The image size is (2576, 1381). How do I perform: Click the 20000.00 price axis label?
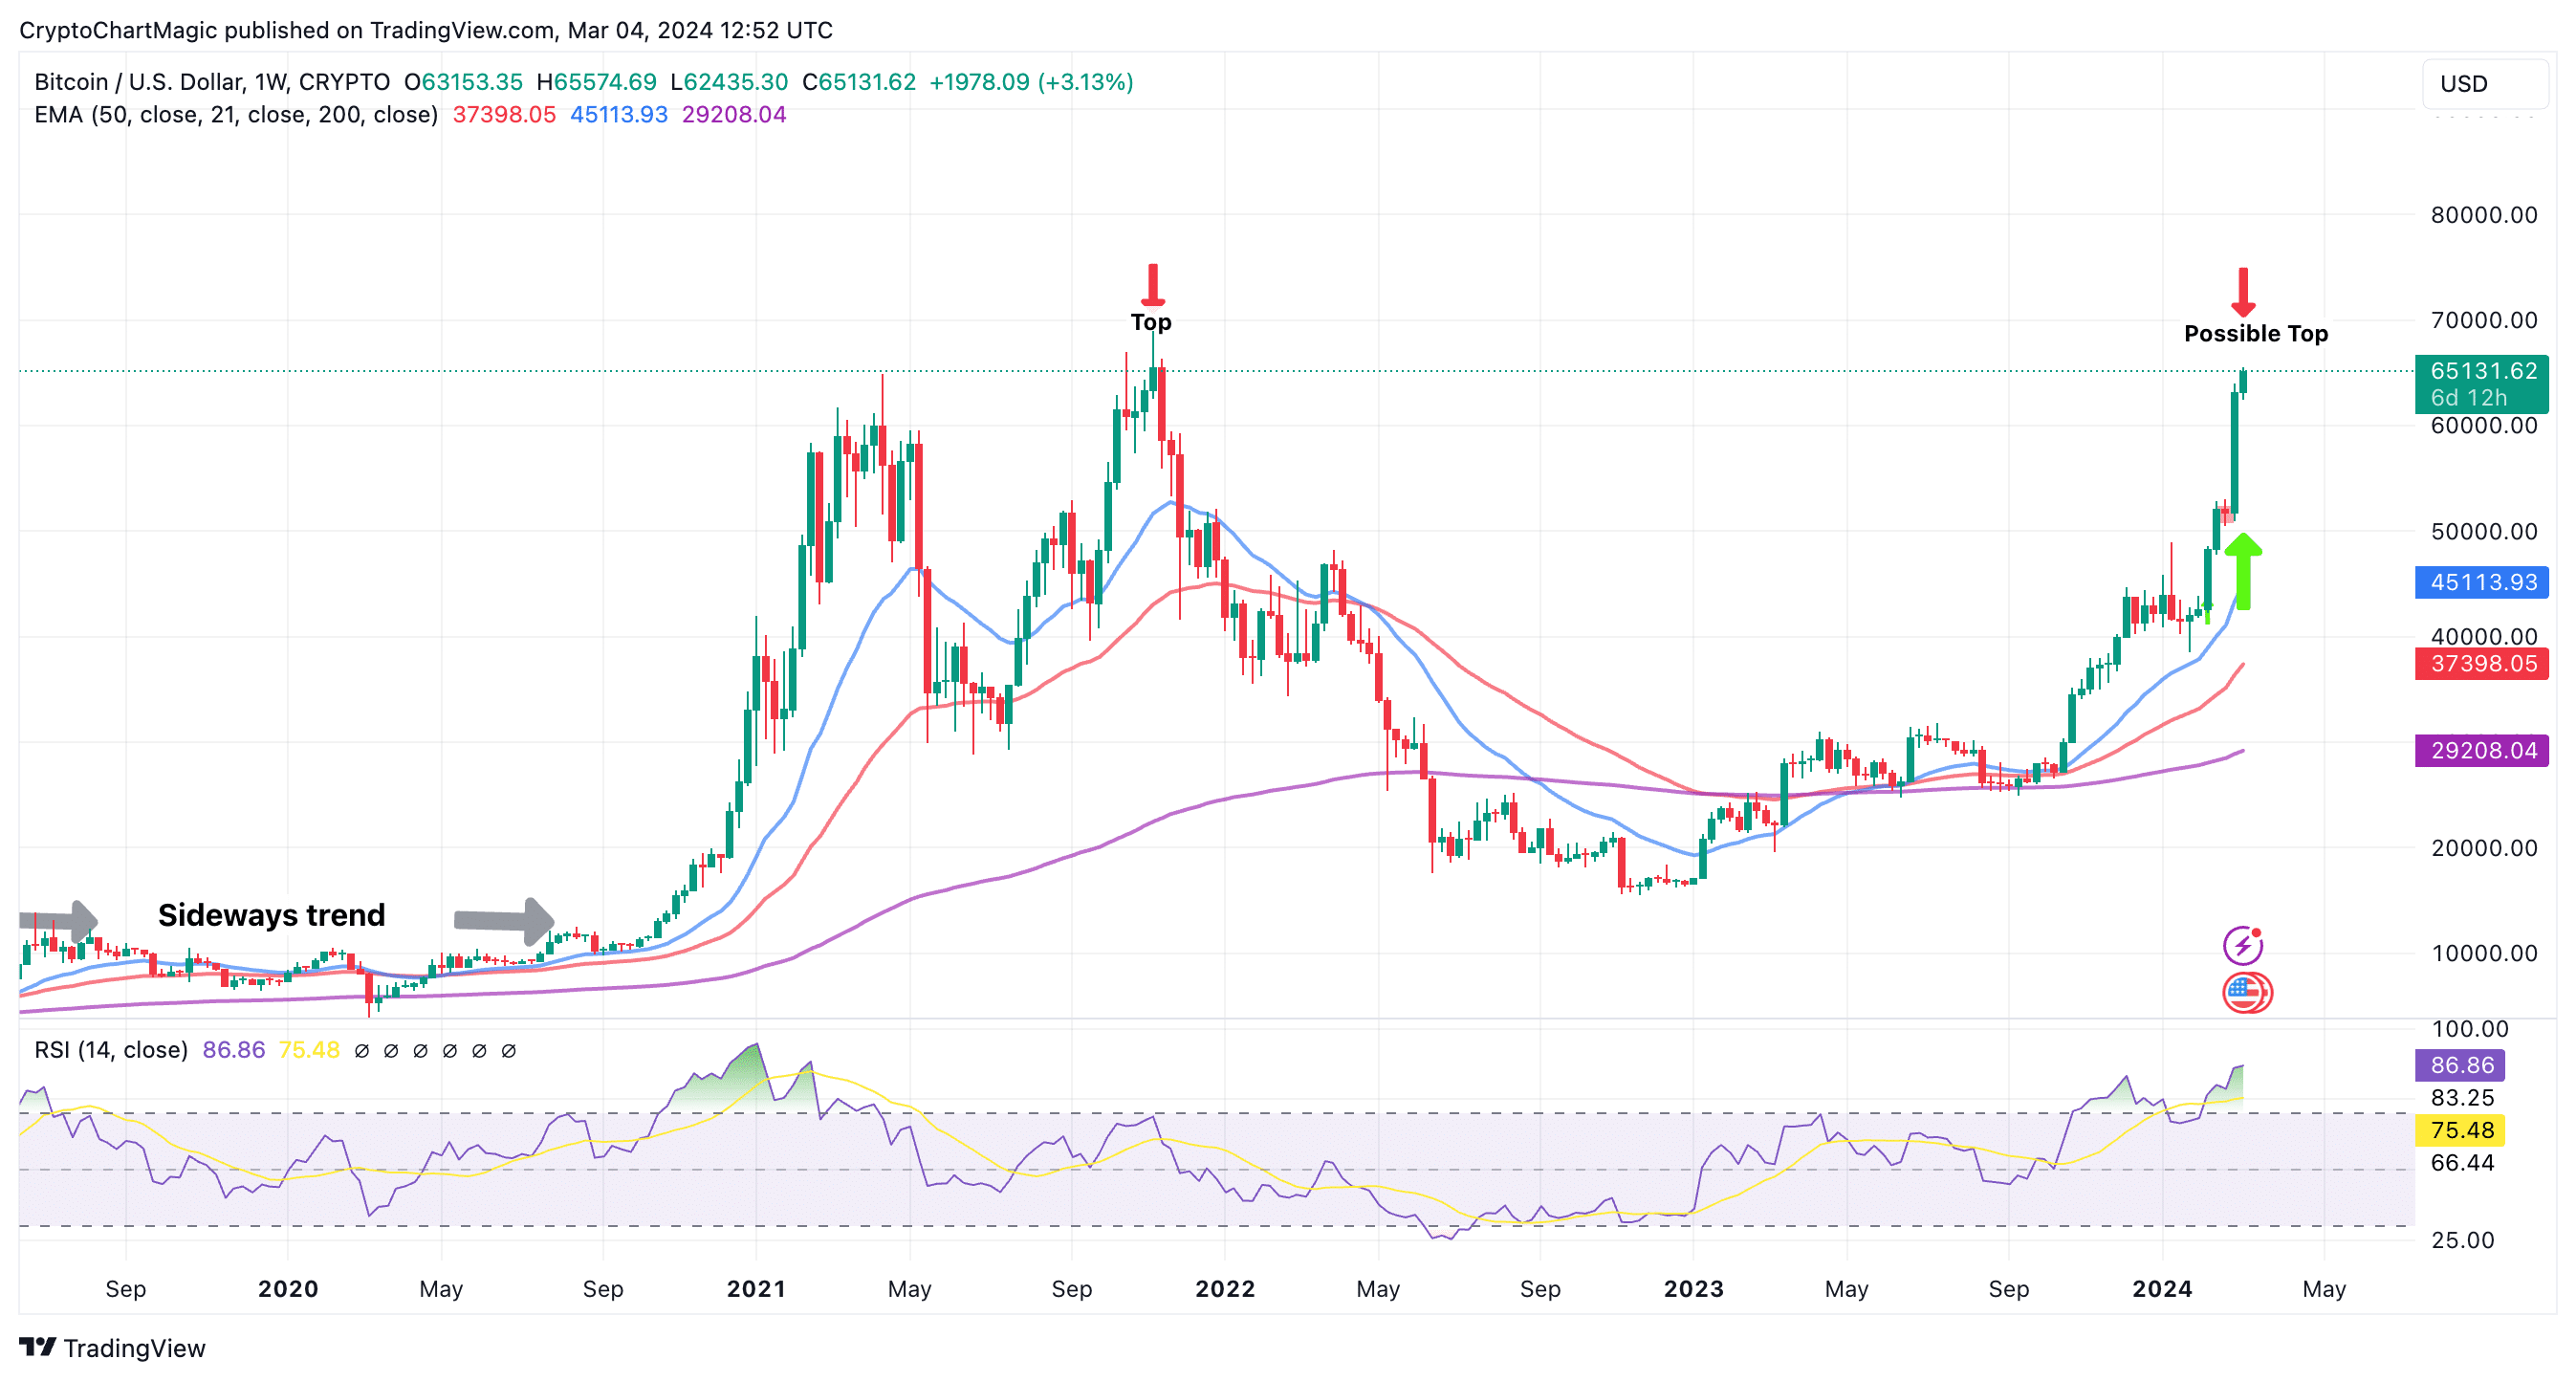tap(2484, 848)
